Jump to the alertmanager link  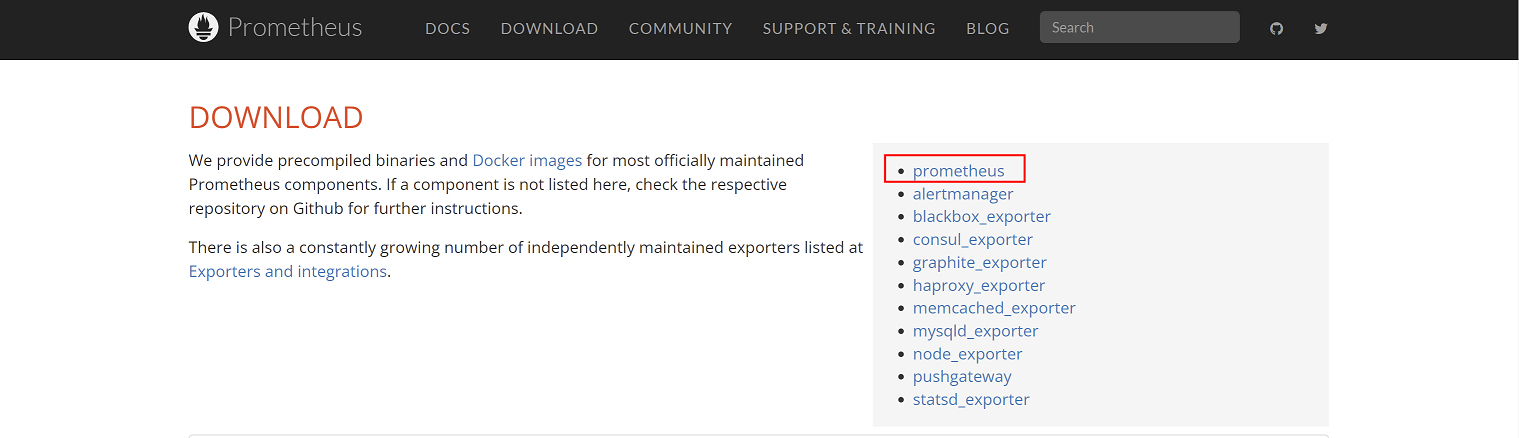(962, 194)
